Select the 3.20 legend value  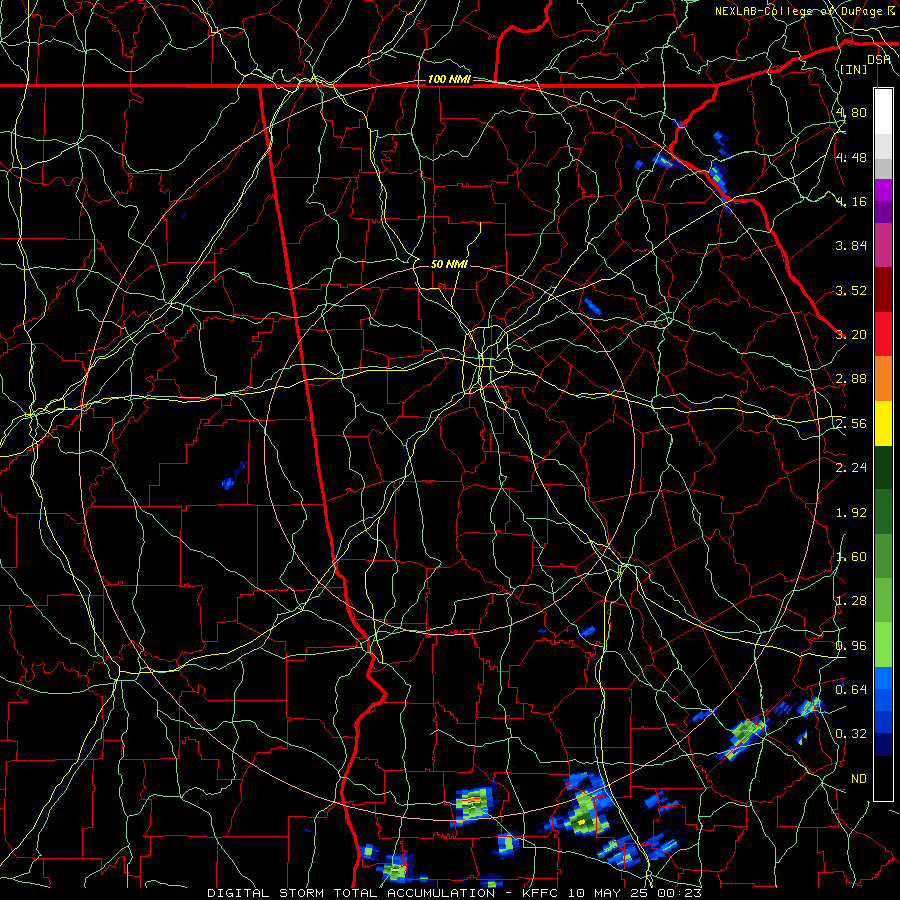851,335
